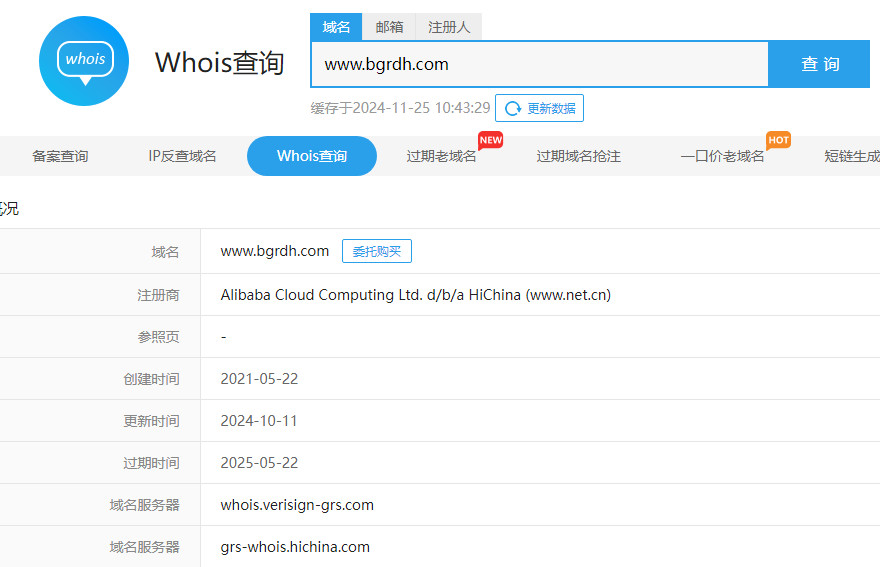Click the Whois查询 page title
Image resolution: width=880 pixels, height=567 pixels.
(219, 62)
